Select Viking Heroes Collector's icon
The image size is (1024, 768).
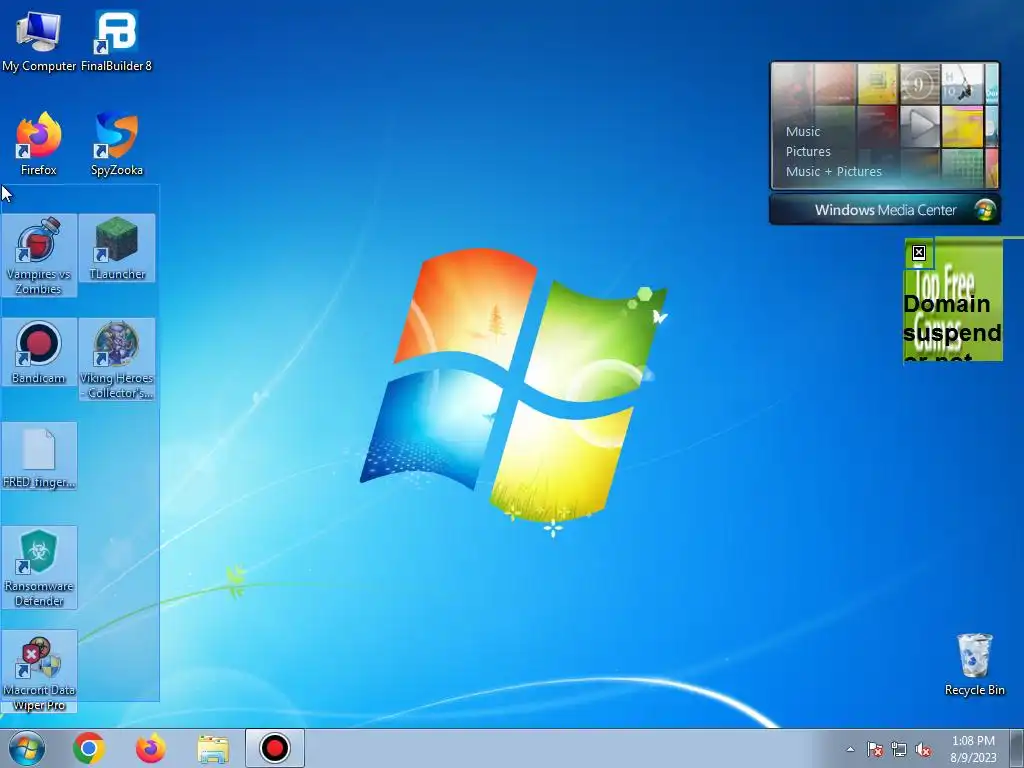(x=117, y=359)
